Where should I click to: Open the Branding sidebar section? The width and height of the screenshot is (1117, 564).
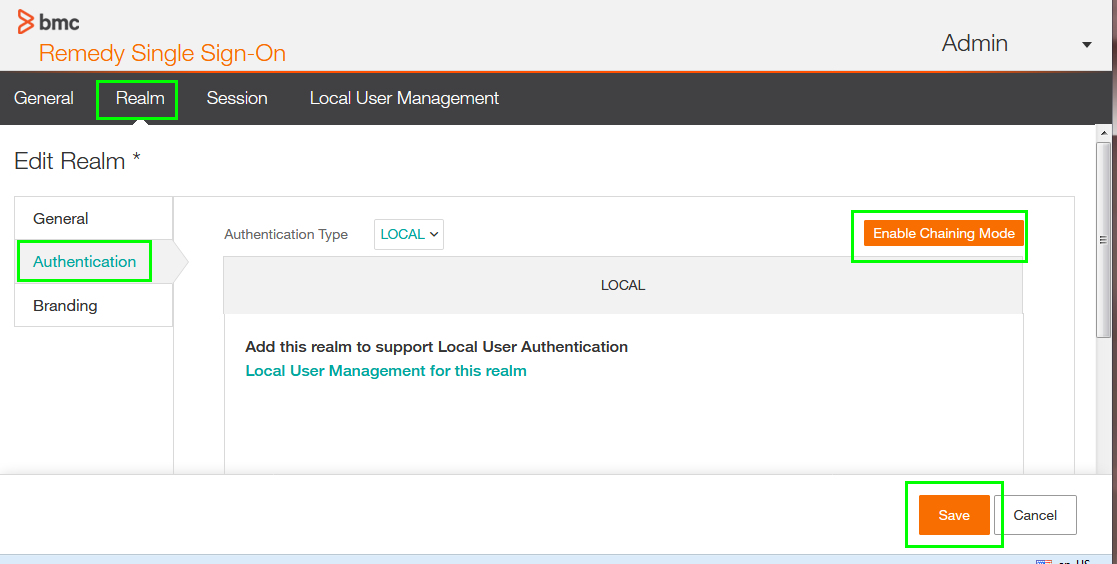pyautogui.click(x=93, y=306)
